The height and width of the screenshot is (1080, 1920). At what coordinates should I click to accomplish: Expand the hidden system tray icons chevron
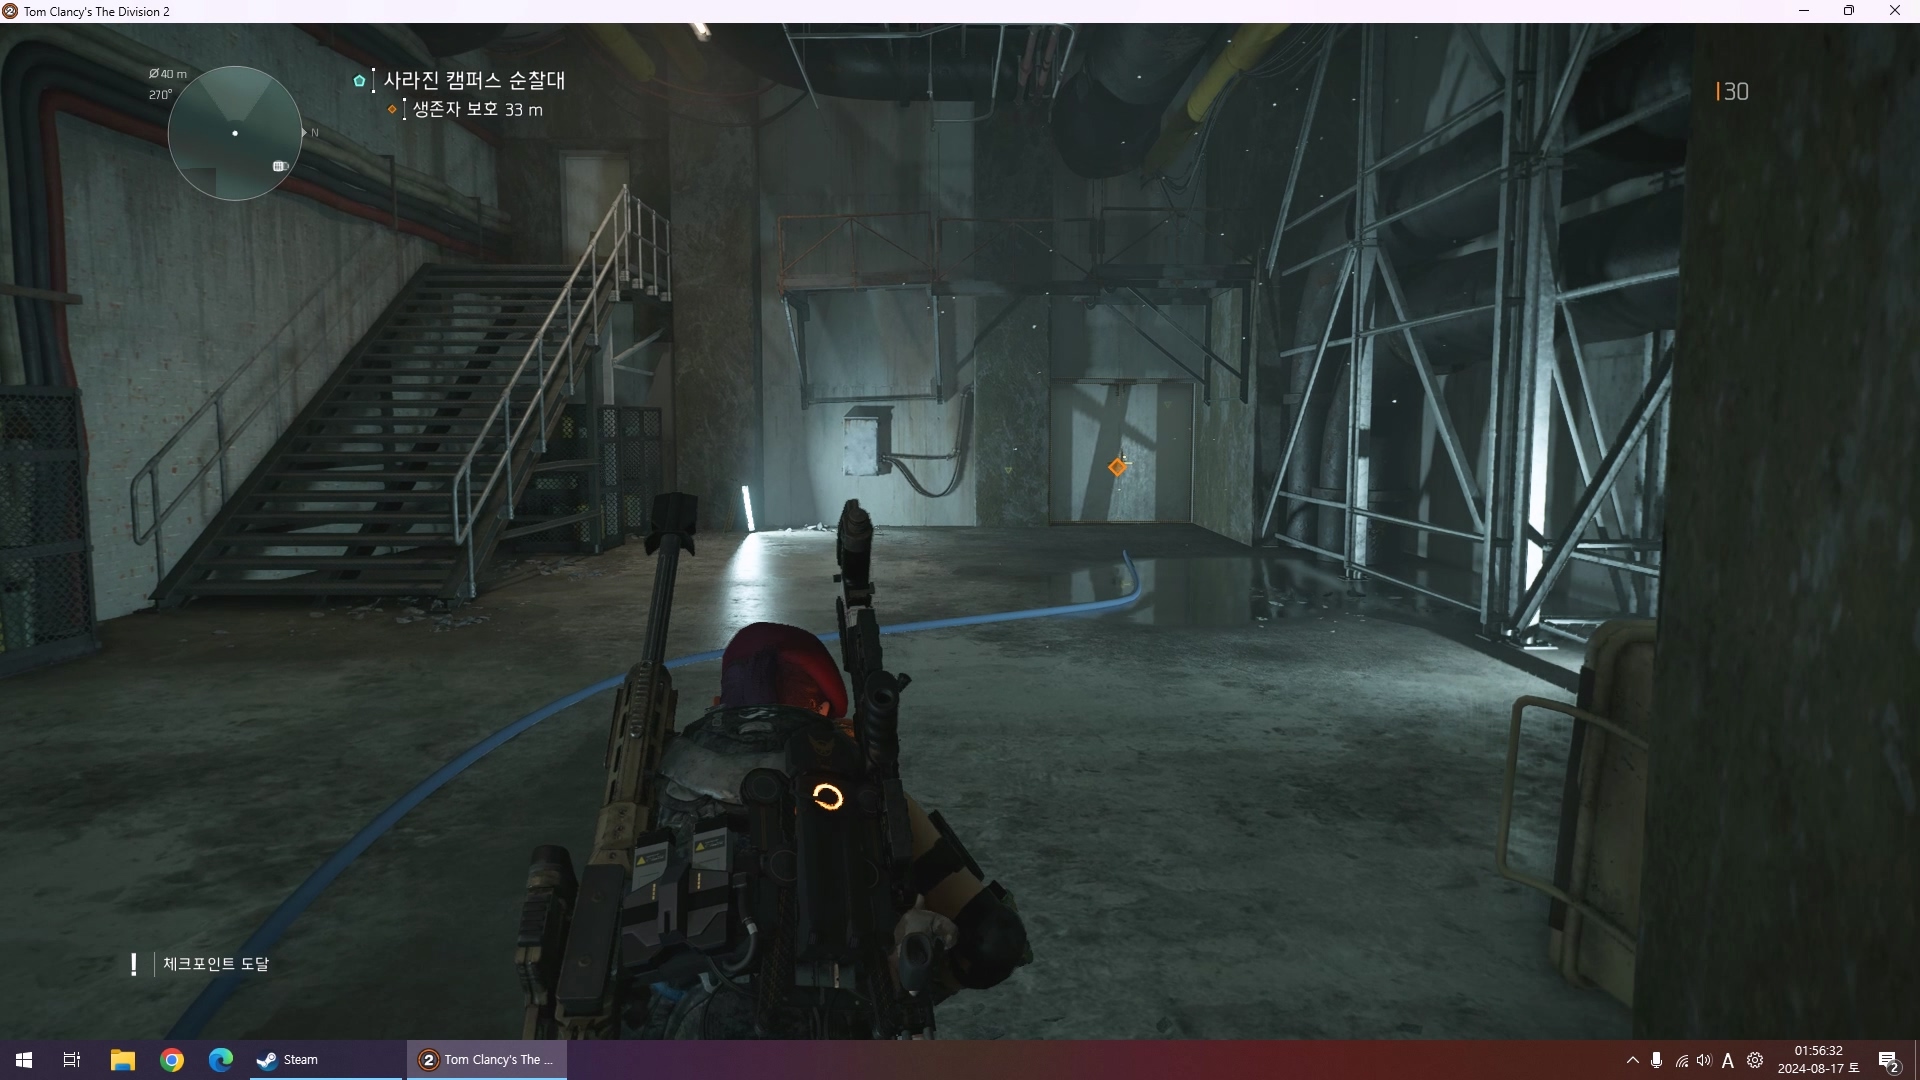[x=1632, y=1060]
